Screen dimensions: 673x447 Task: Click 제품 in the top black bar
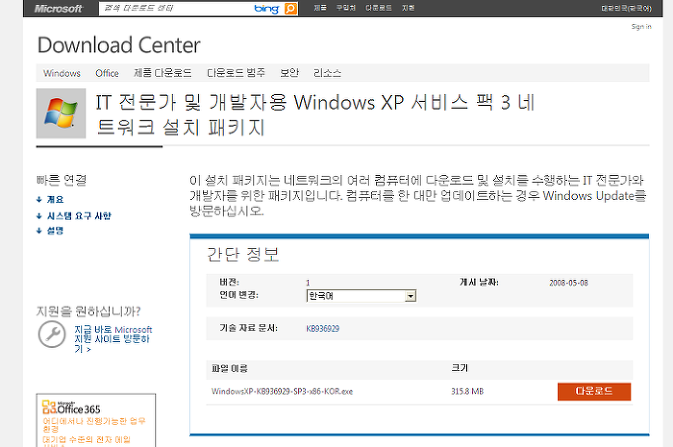coord(320,8)
